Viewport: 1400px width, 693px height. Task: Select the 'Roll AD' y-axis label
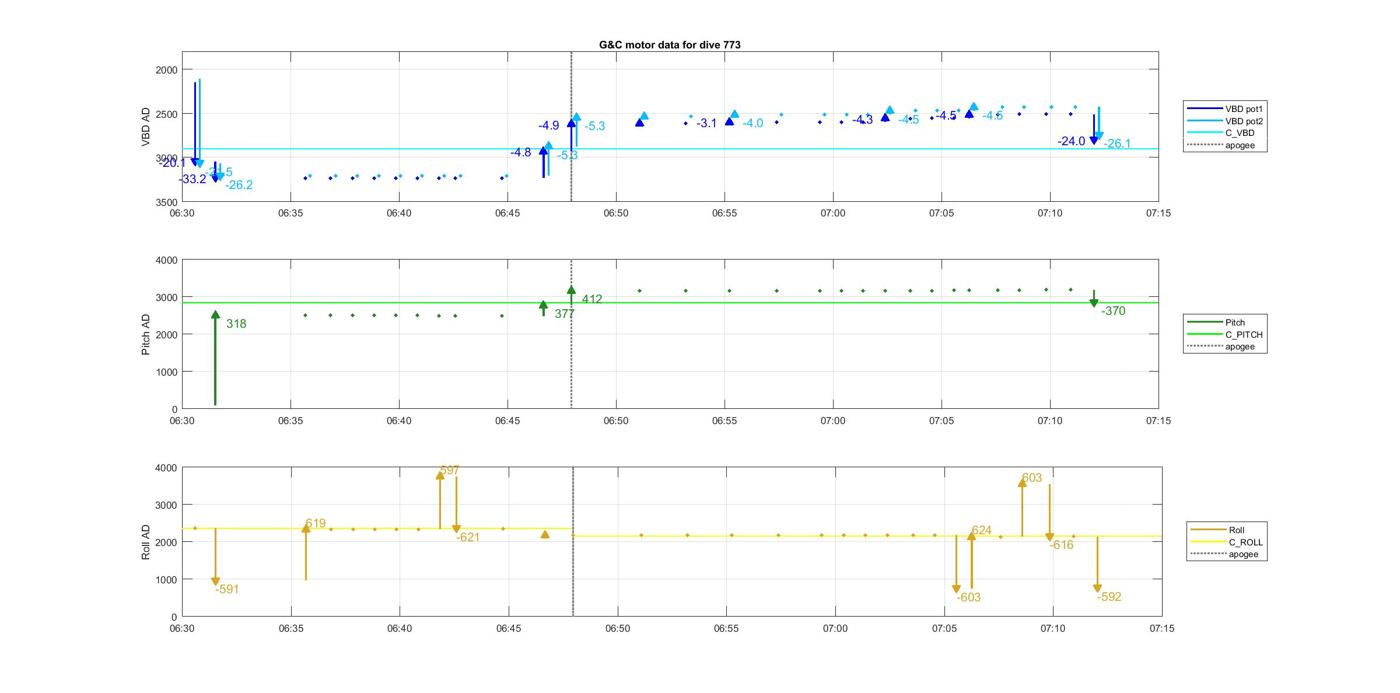(146, 540)
